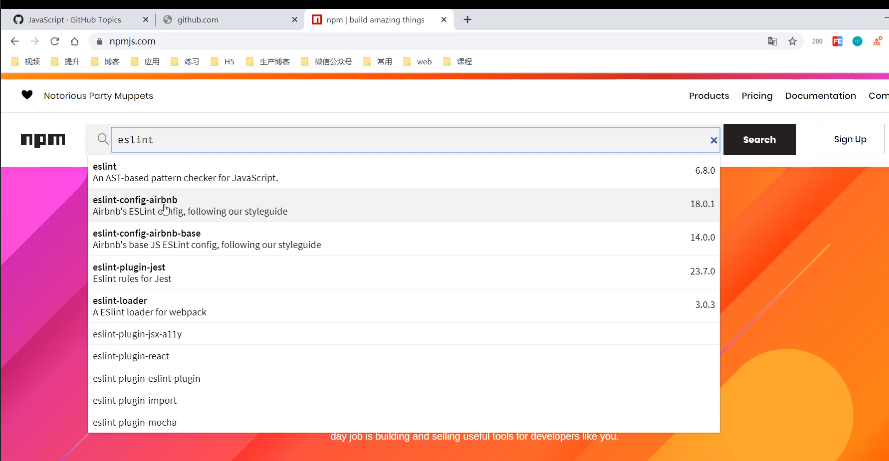
Task: Open the bookmark folder left of H5
Action: (185, 61)
